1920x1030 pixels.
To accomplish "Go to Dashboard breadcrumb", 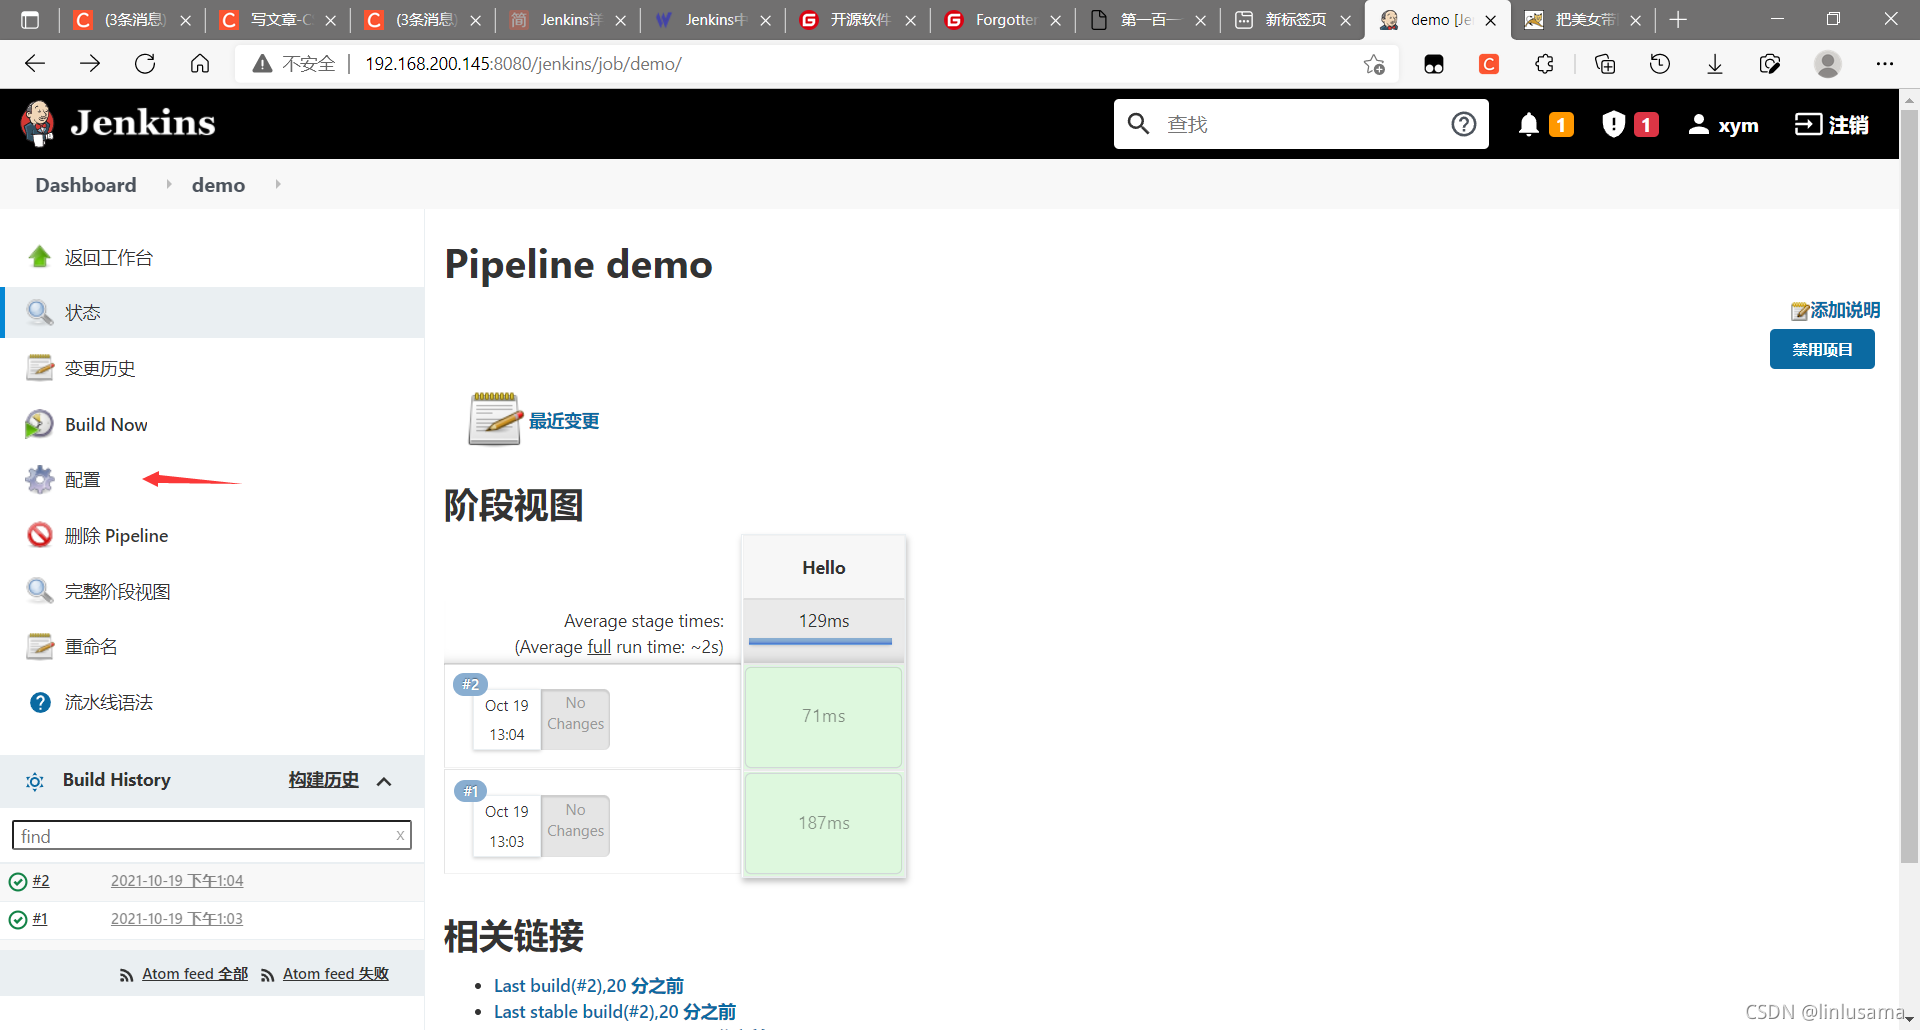I will pos(86,185).
